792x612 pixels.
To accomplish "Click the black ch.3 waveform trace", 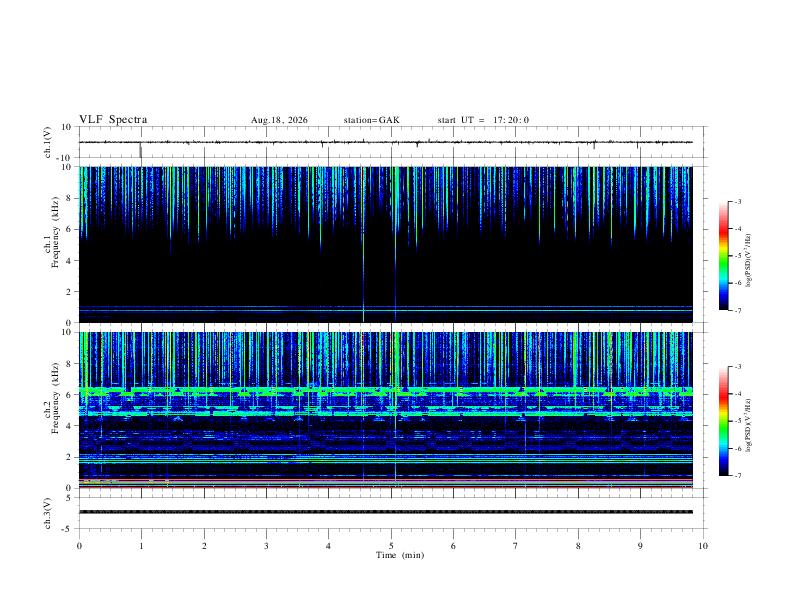I will click(385, 512).
